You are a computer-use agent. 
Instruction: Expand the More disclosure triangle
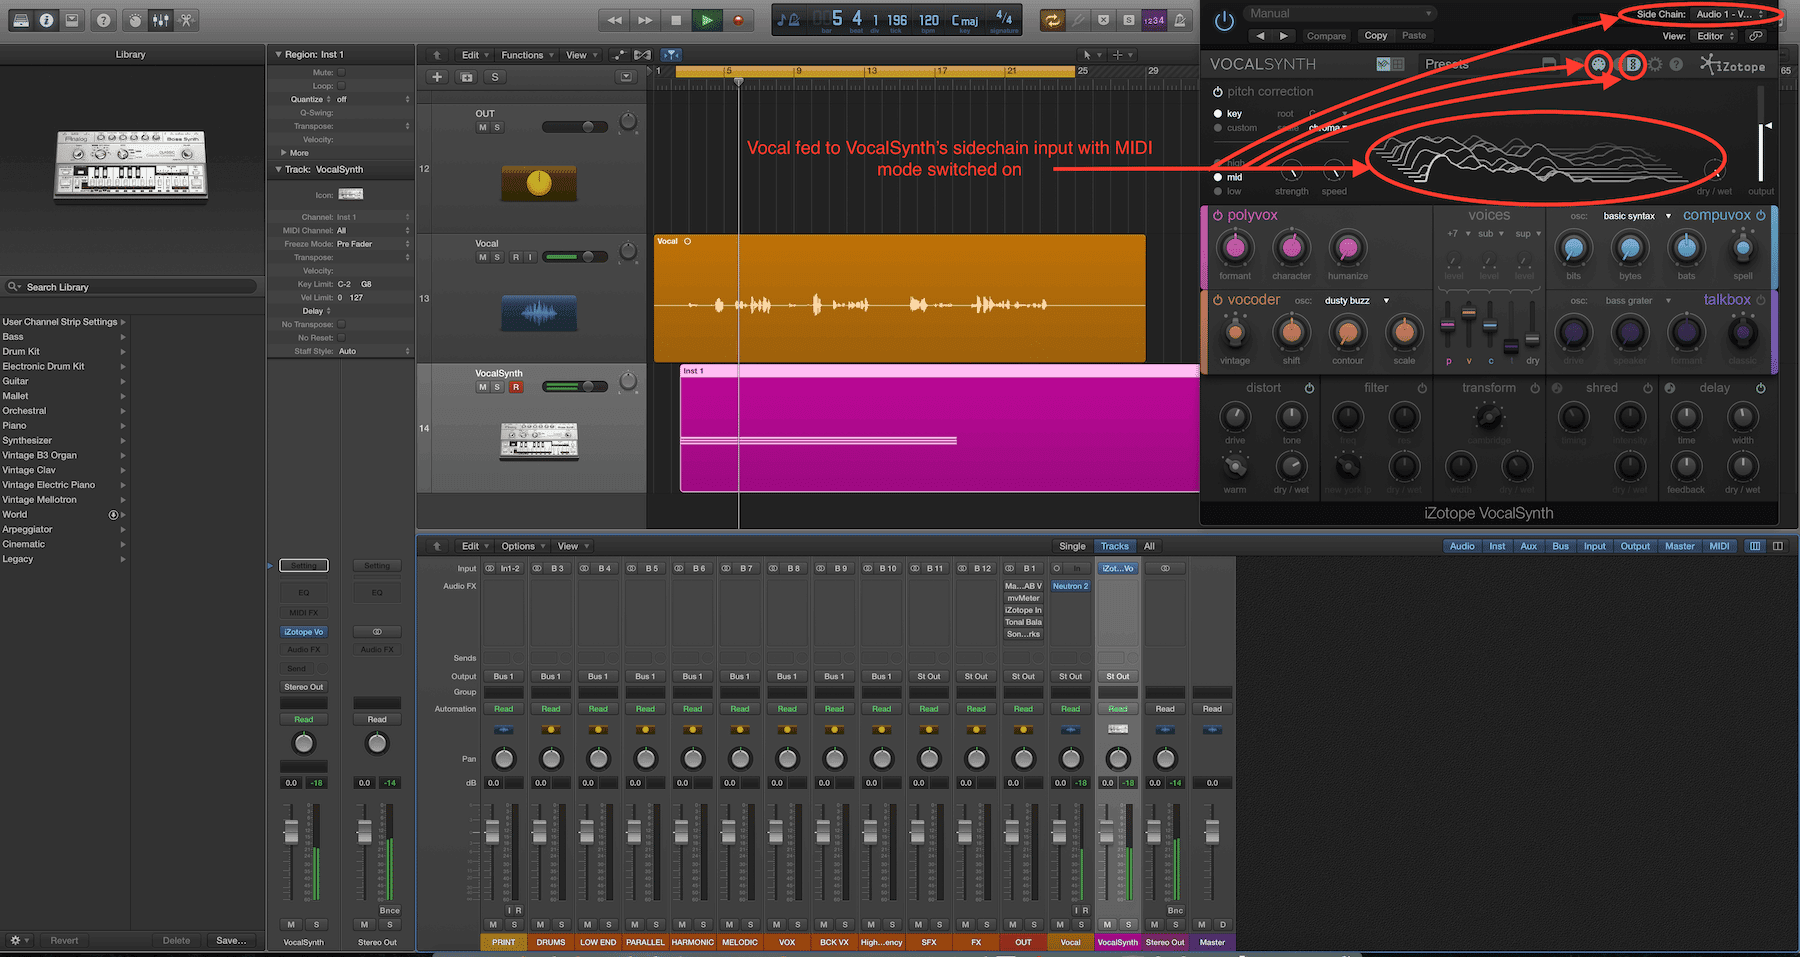284,153
